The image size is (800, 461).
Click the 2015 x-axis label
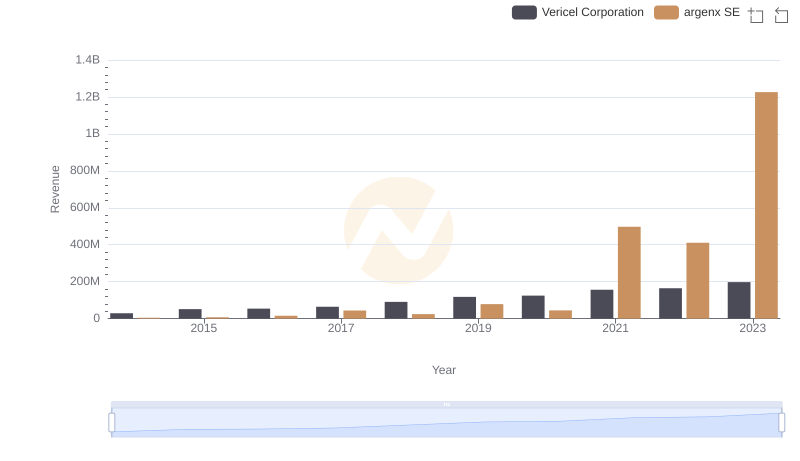[204, 328]
